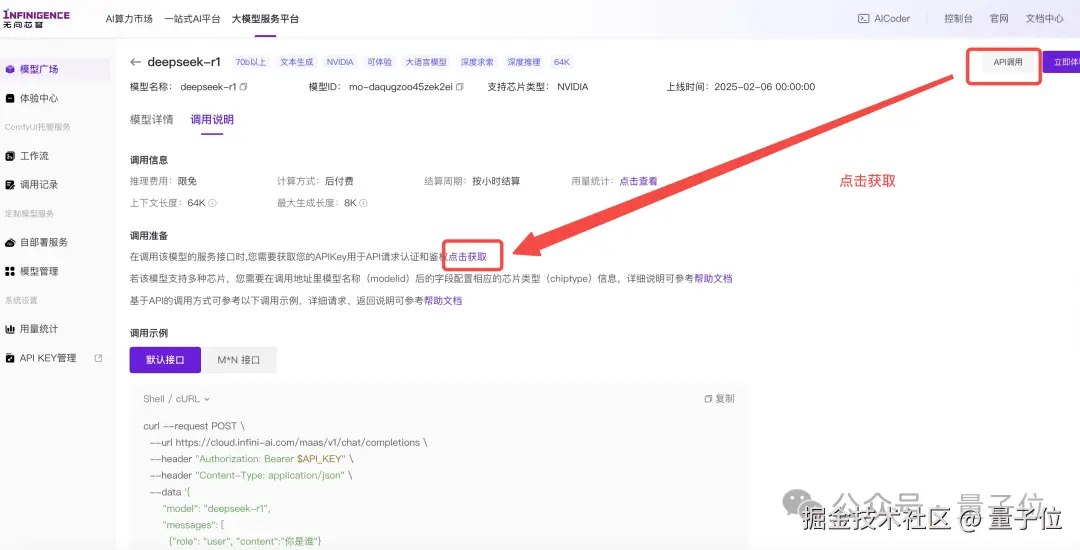Open the 文档中心 link

1045,19
